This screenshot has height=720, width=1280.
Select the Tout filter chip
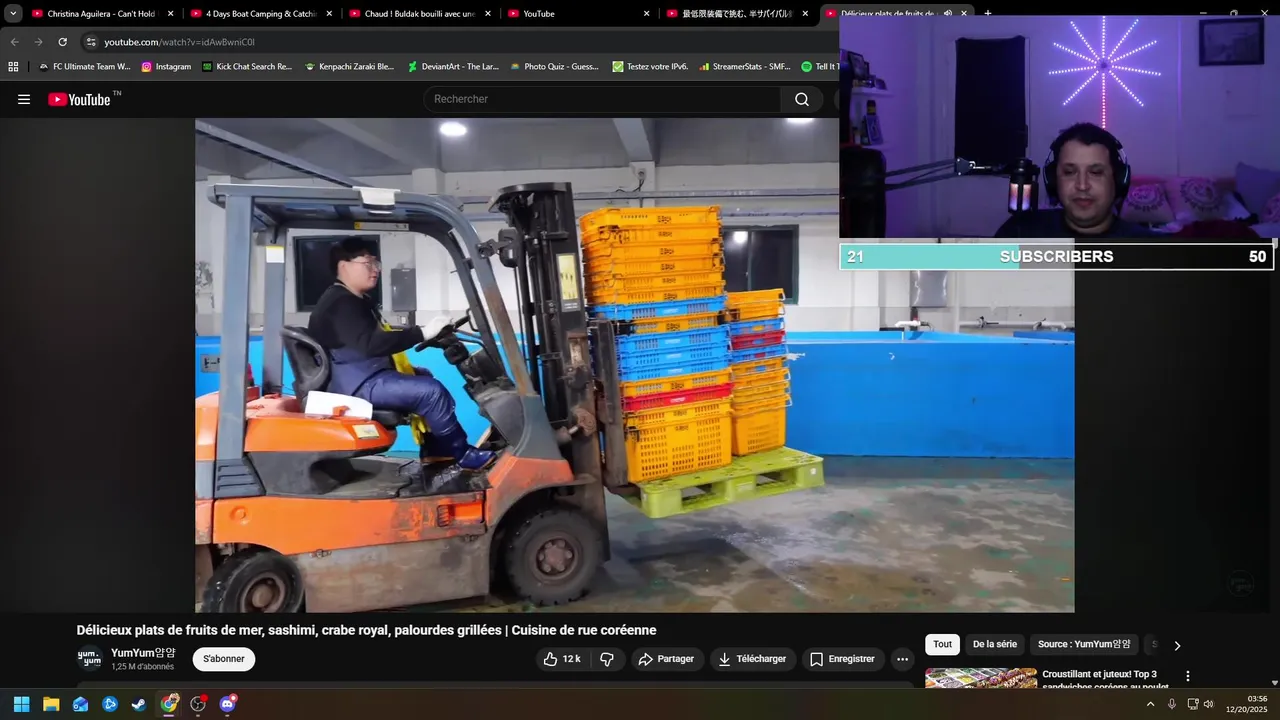[942, 645]
